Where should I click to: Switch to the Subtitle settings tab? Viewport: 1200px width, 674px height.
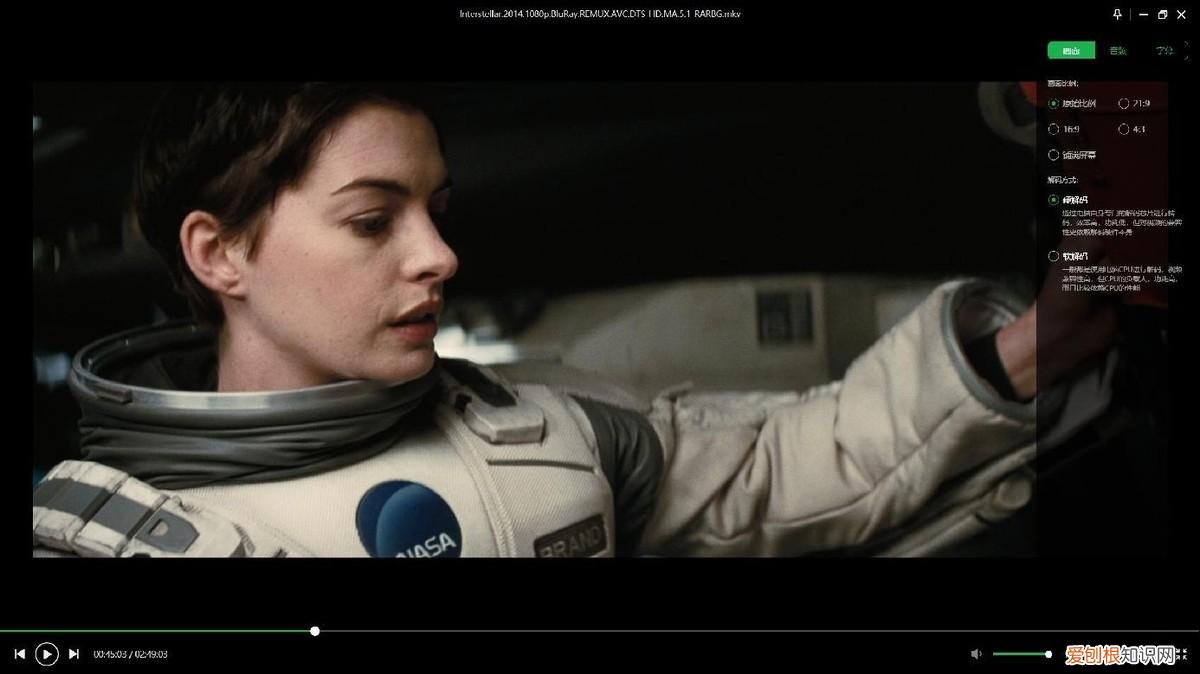tap(1164, 50)
